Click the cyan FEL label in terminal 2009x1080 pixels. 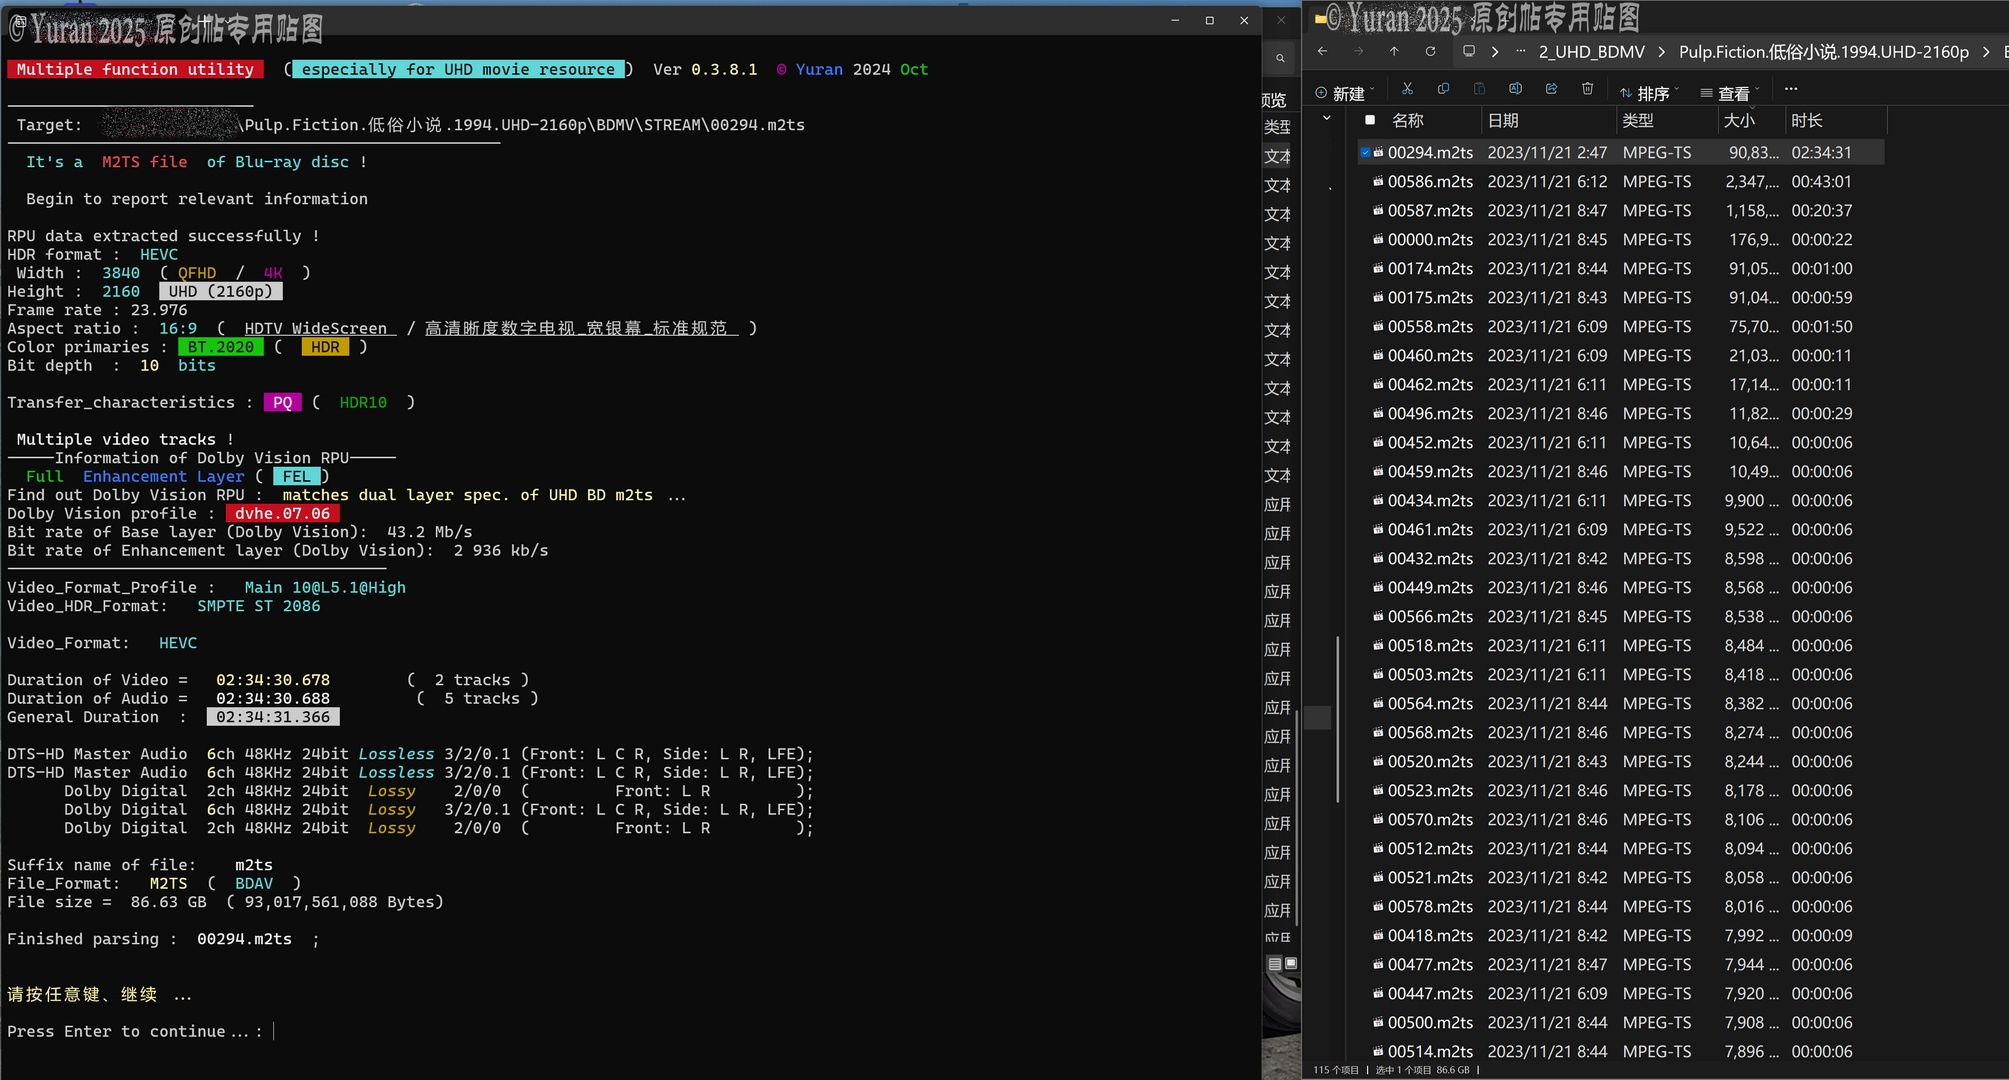297,477
